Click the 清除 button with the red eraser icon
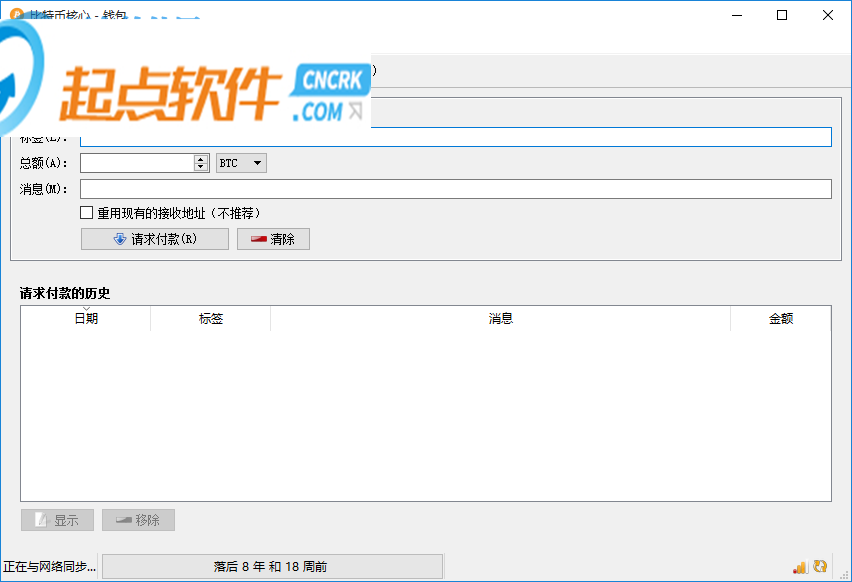Image resolution: width=852 pixels, height=582 pixels. click(x=273, y=239)
